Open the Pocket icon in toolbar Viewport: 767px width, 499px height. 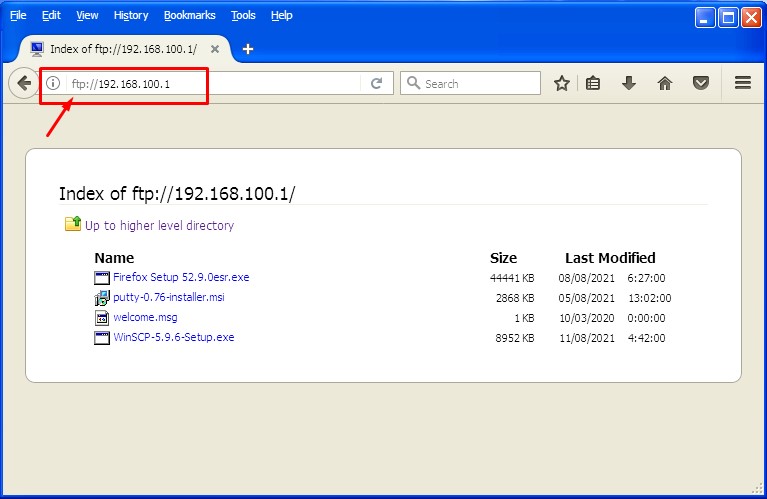click(701, 83)
